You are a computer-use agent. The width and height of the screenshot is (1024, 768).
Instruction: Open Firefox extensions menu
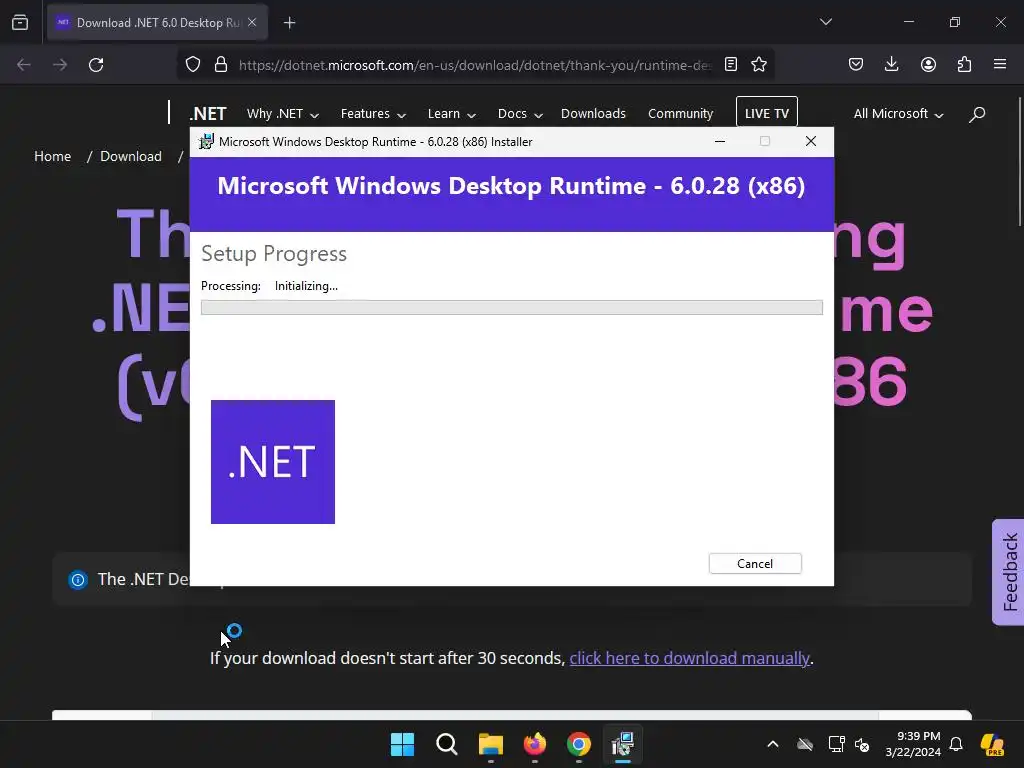point(964,64)
